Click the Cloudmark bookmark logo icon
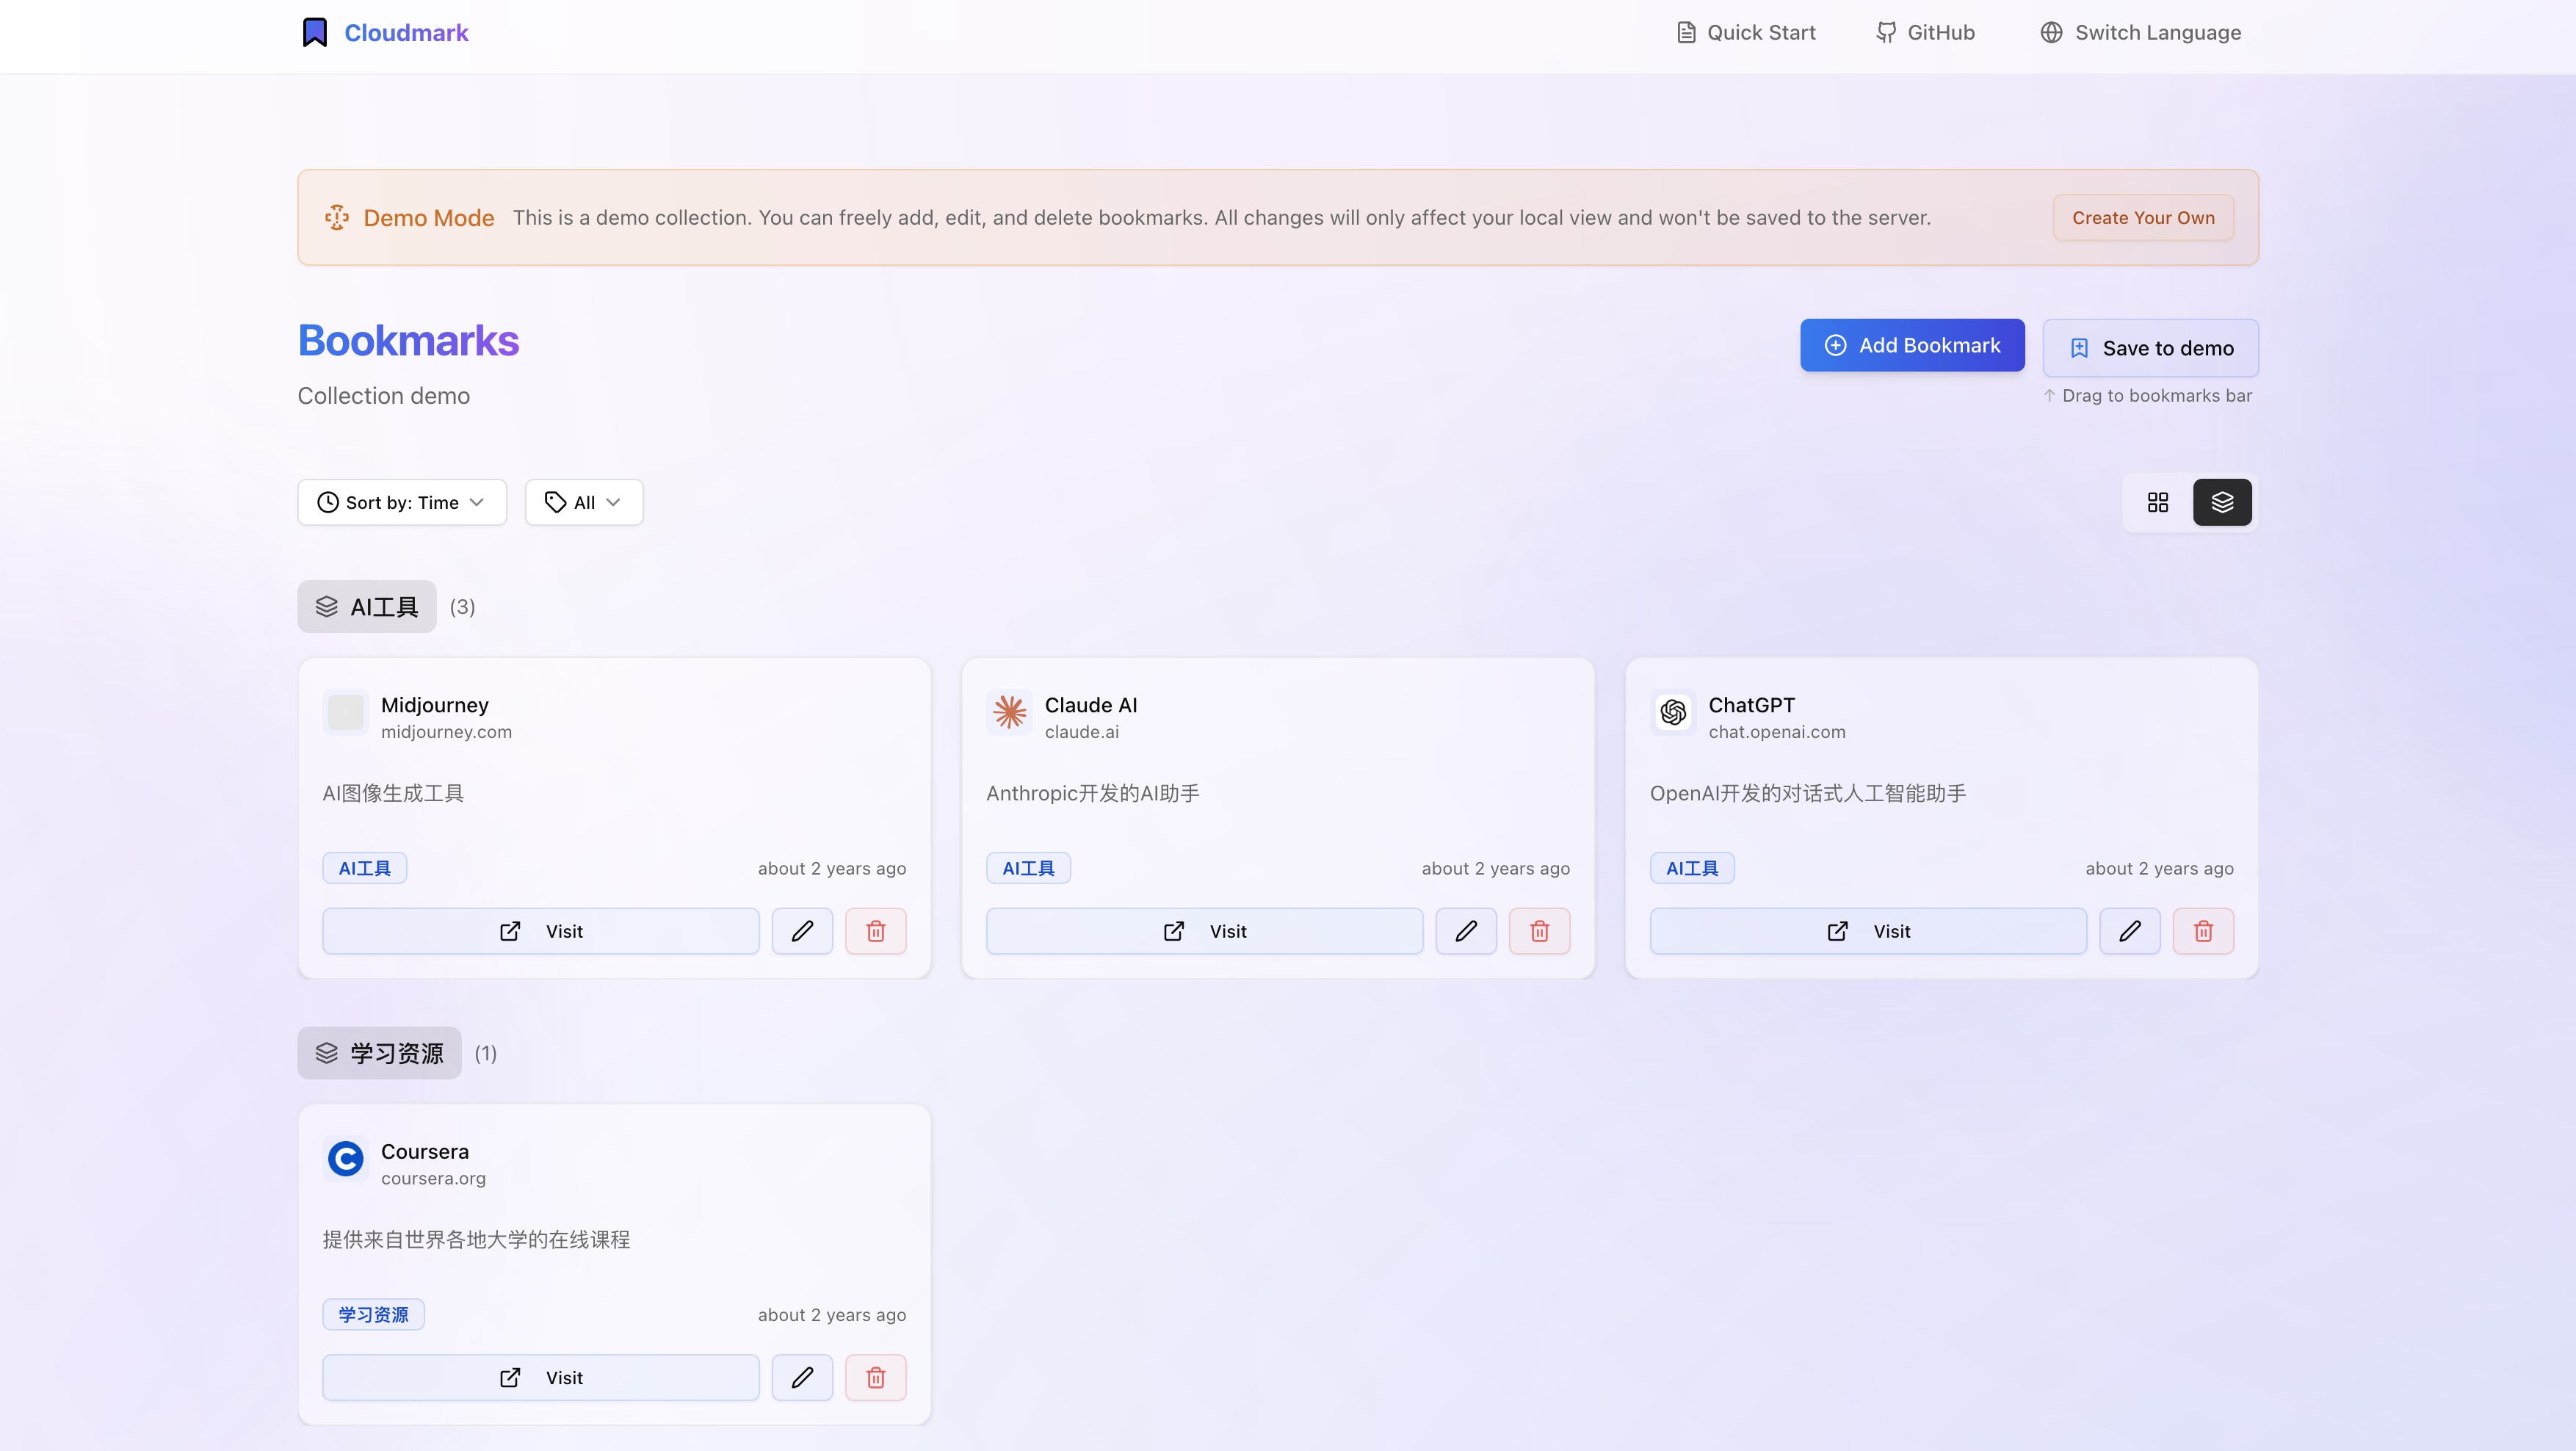 tap(315, 33)
